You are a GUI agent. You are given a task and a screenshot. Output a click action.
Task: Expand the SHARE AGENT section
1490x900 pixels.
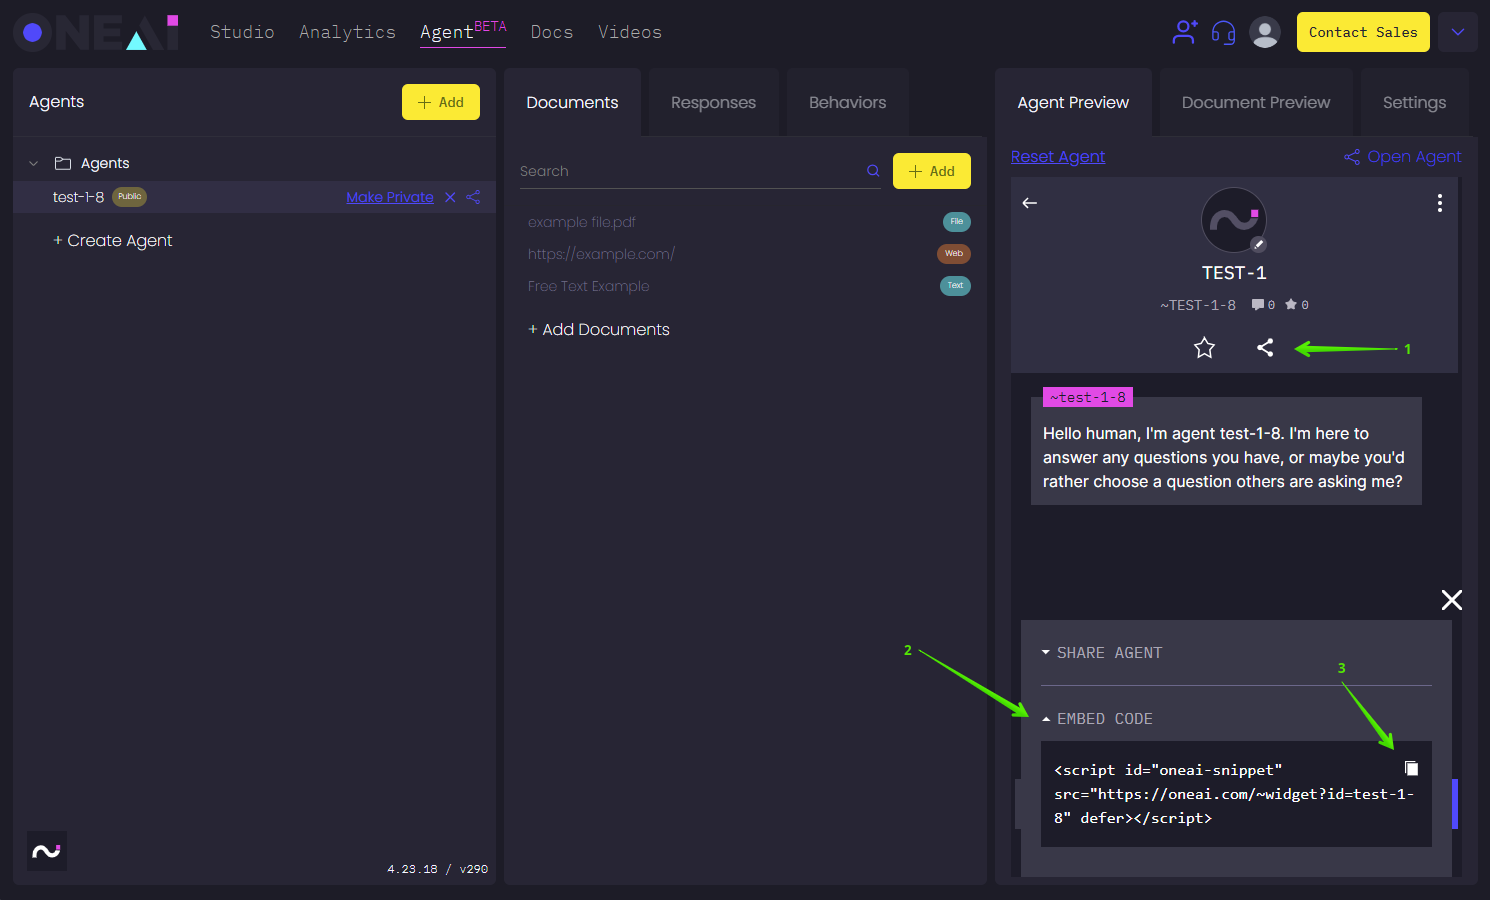(1102, 653)
